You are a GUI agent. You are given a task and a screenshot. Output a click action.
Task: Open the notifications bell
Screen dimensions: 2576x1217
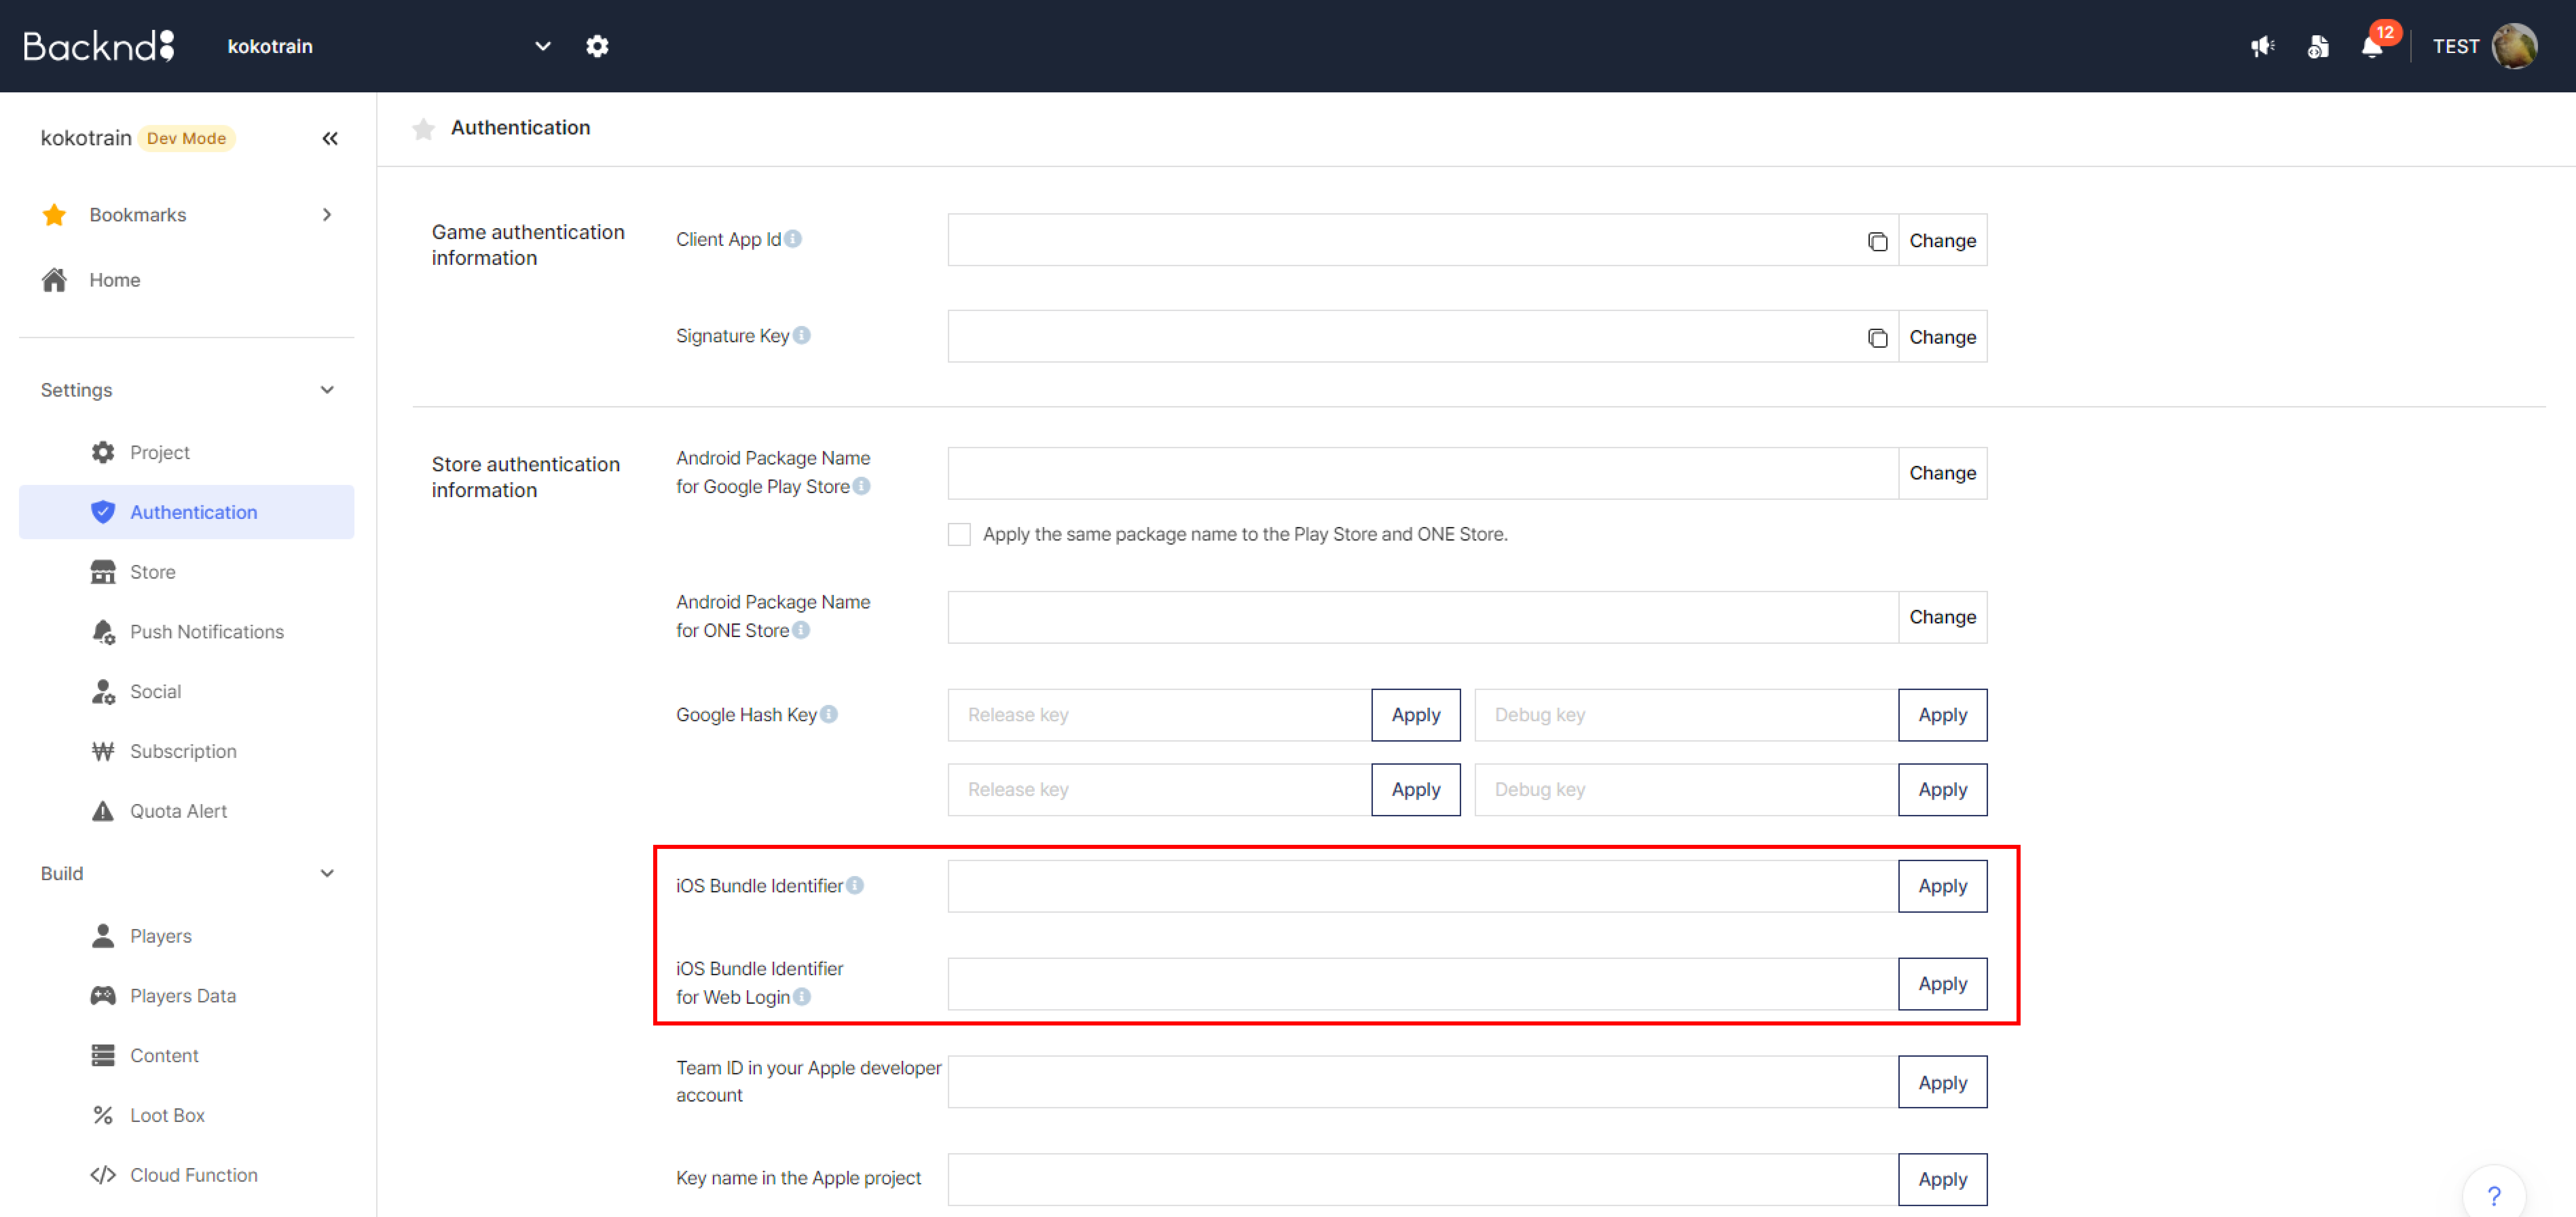tap(2372, 46)
